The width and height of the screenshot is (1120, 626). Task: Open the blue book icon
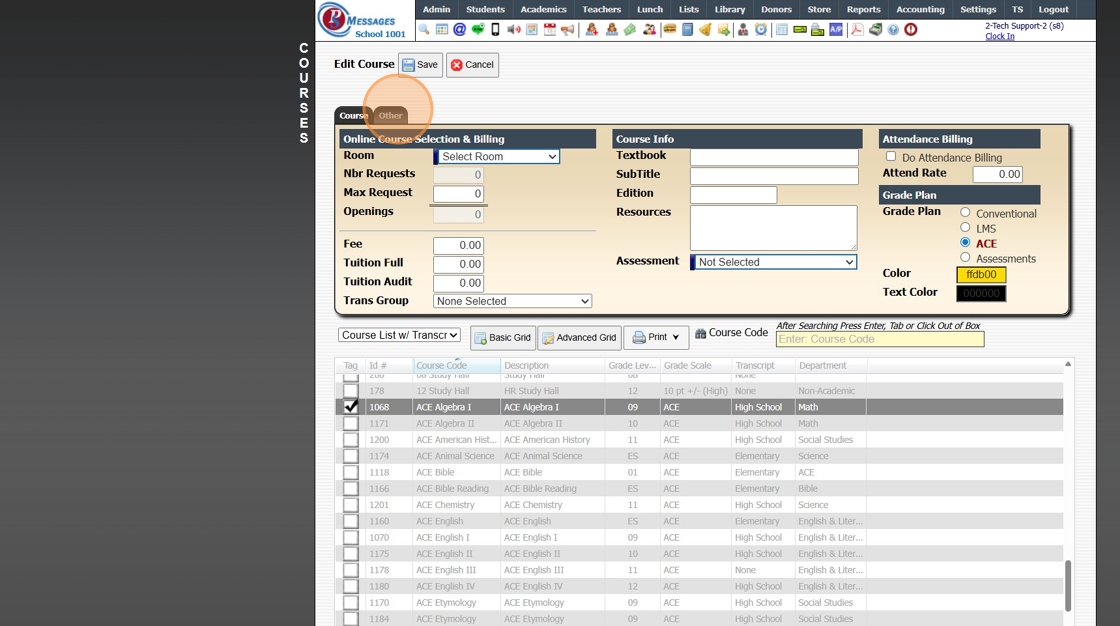pos(687,29)
